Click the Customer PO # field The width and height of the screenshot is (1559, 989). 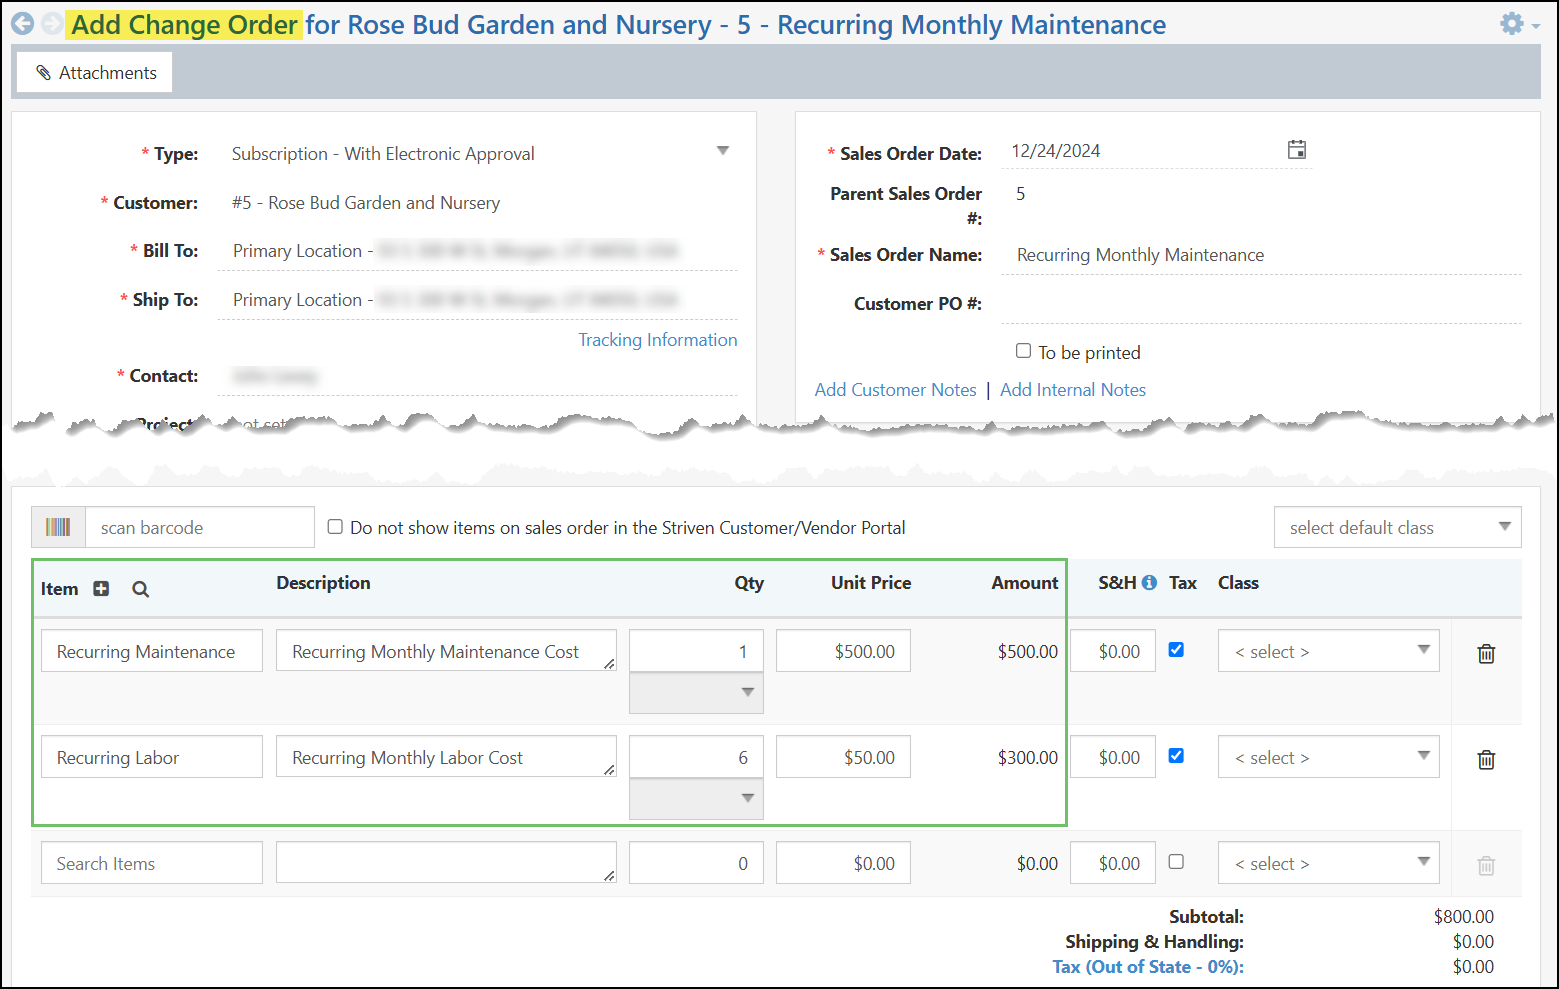click(1260, 304)
